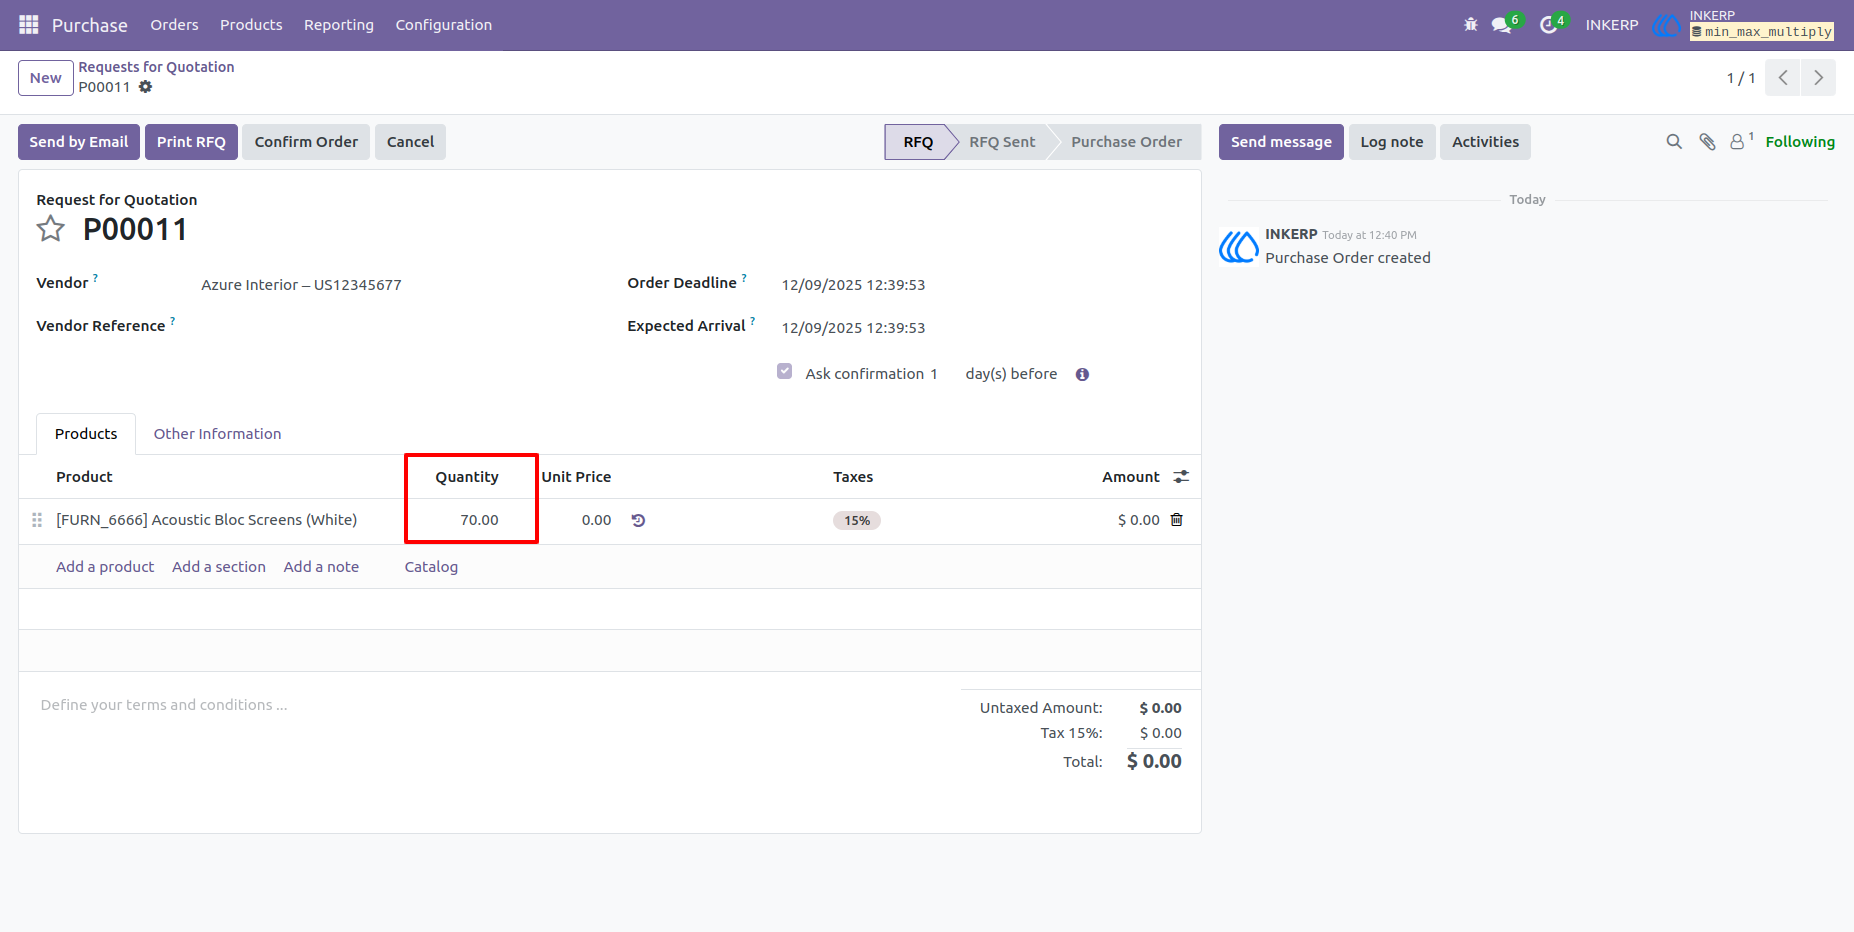Image resolution: width=1854 pixels, height=932 pixels.
Task: Open the Requests for Quotation breadcrumb
Action: click(157, 67)
